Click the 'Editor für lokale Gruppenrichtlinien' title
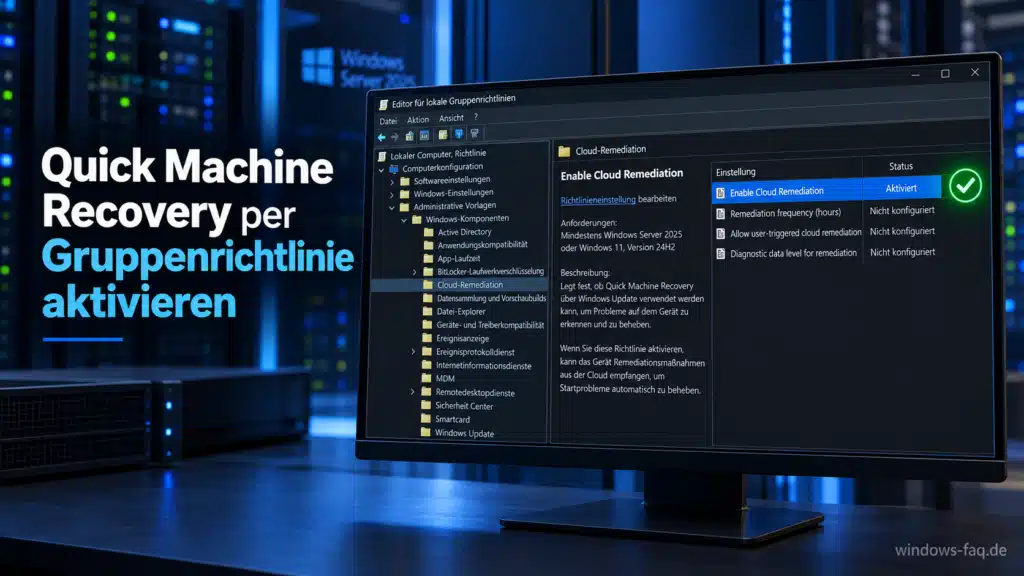Screen dimensions: 1024x576 pos(454,101)
